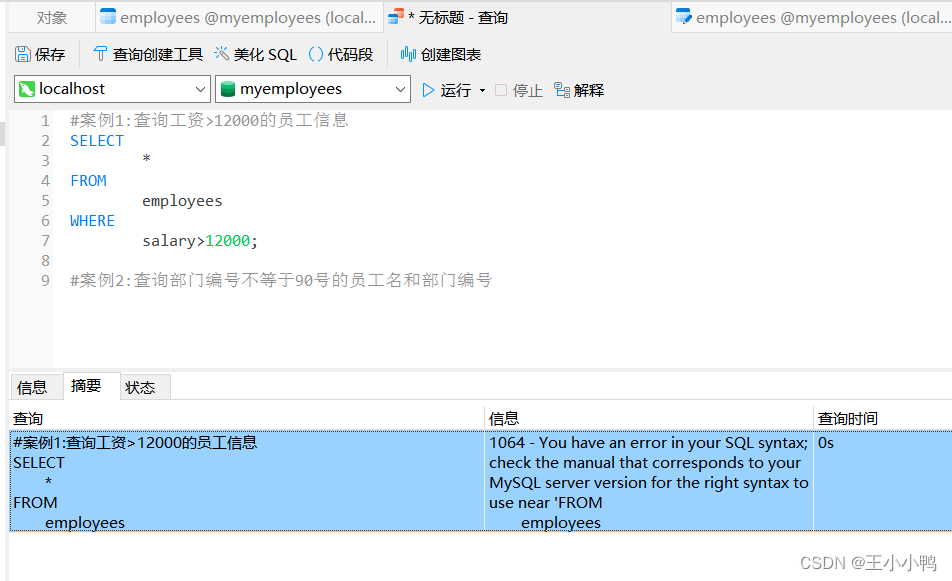The height and width of the screenshot is (581, 952).
Task: Open the query builder tool icon
Action: tap(100, 54)
